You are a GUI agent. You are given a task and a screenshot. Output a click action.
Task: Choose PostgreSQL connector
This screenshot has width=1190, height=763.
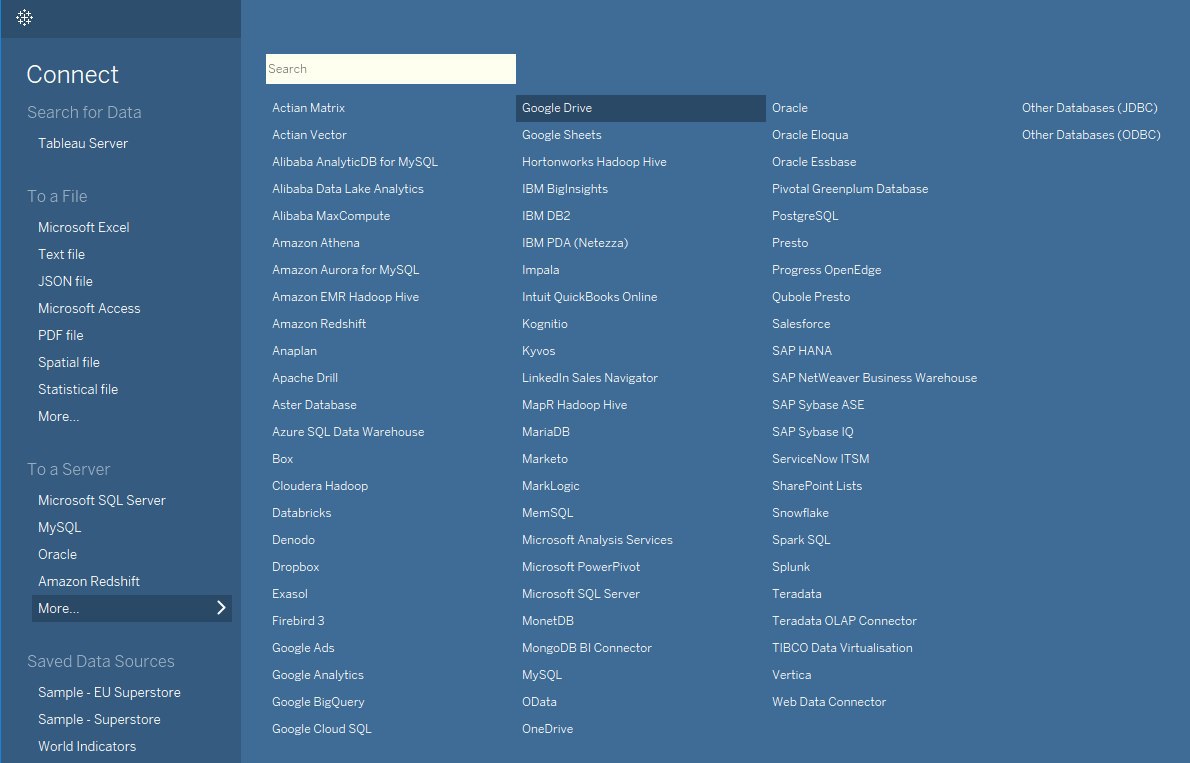(x=805, y=216)
